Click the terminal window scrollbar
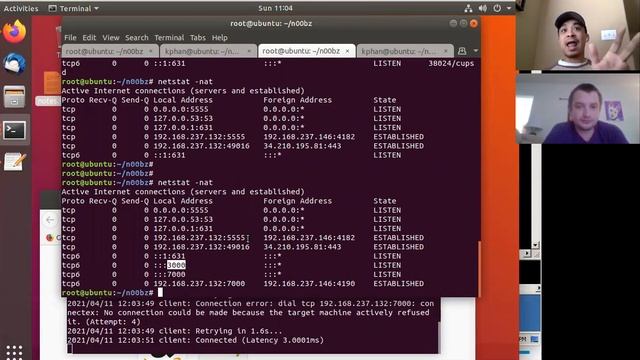Image resolution: width=640 pixels, height=360 pixels. pos(479,269)
